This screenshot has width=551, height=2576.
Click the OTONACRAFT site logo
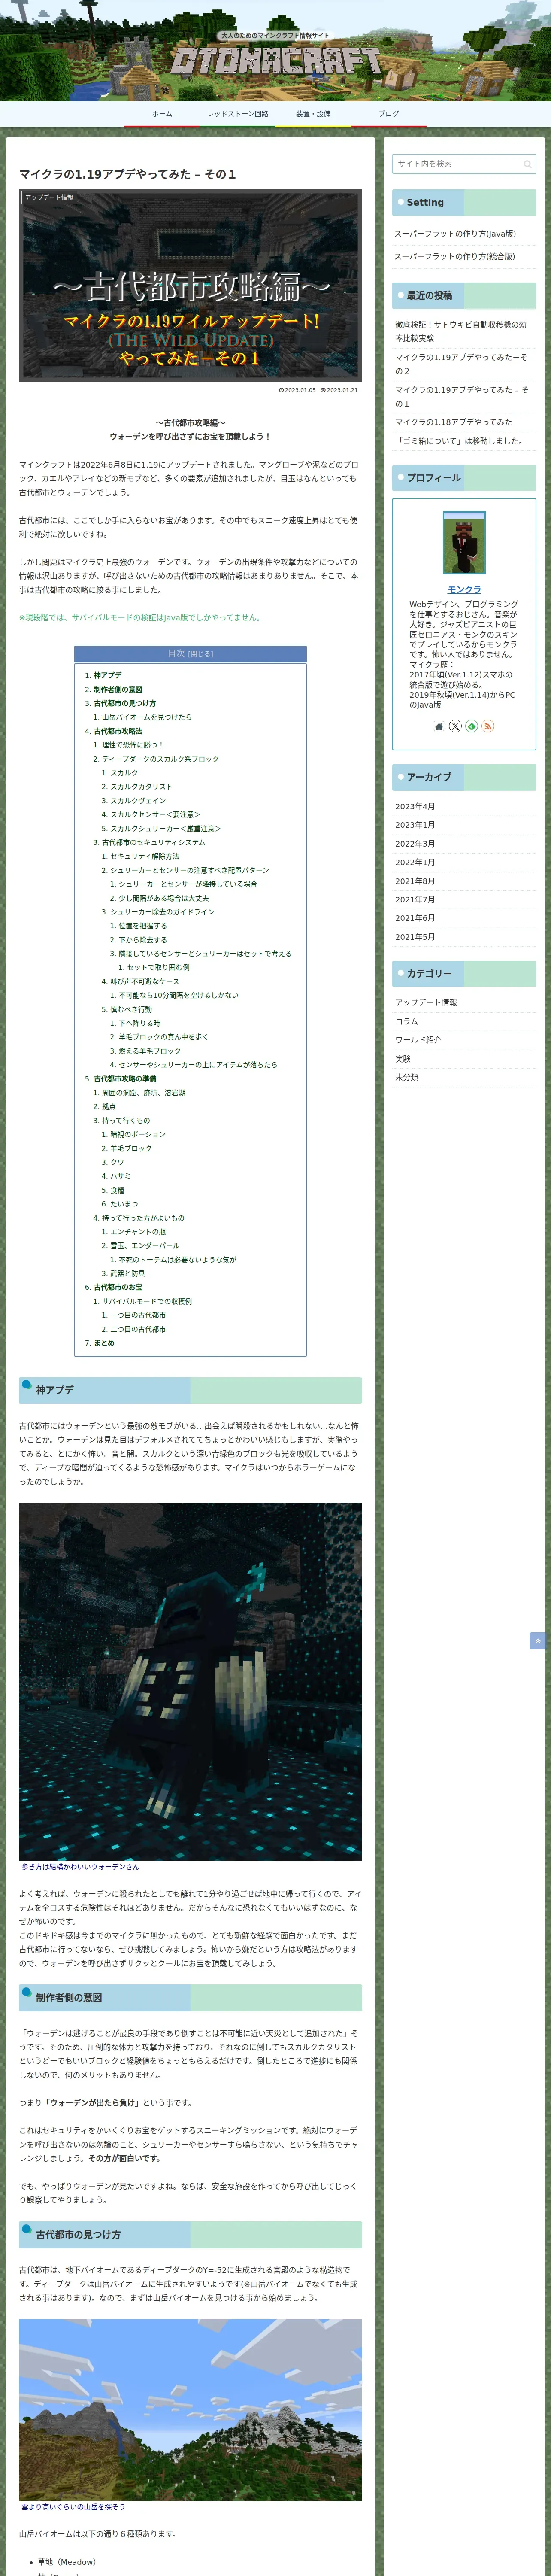click(275, 61)
